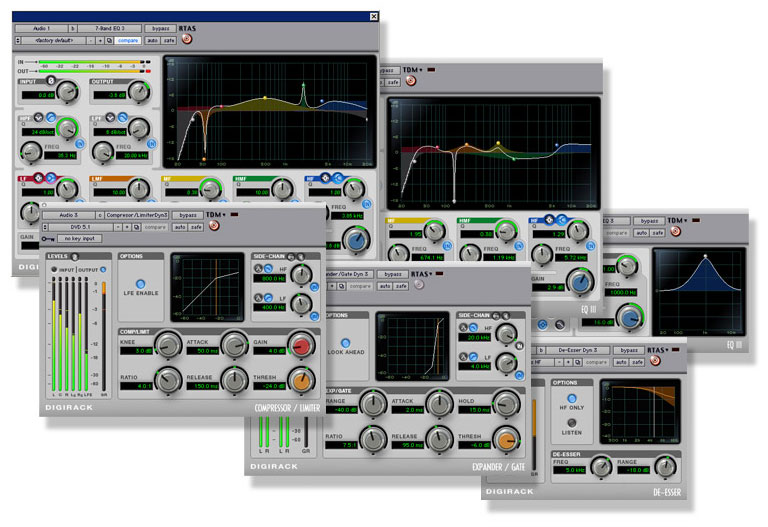
Task: Click copy settings icon in 7-Band EQ header
Action: pyautogui.click(x=109, y=40)
